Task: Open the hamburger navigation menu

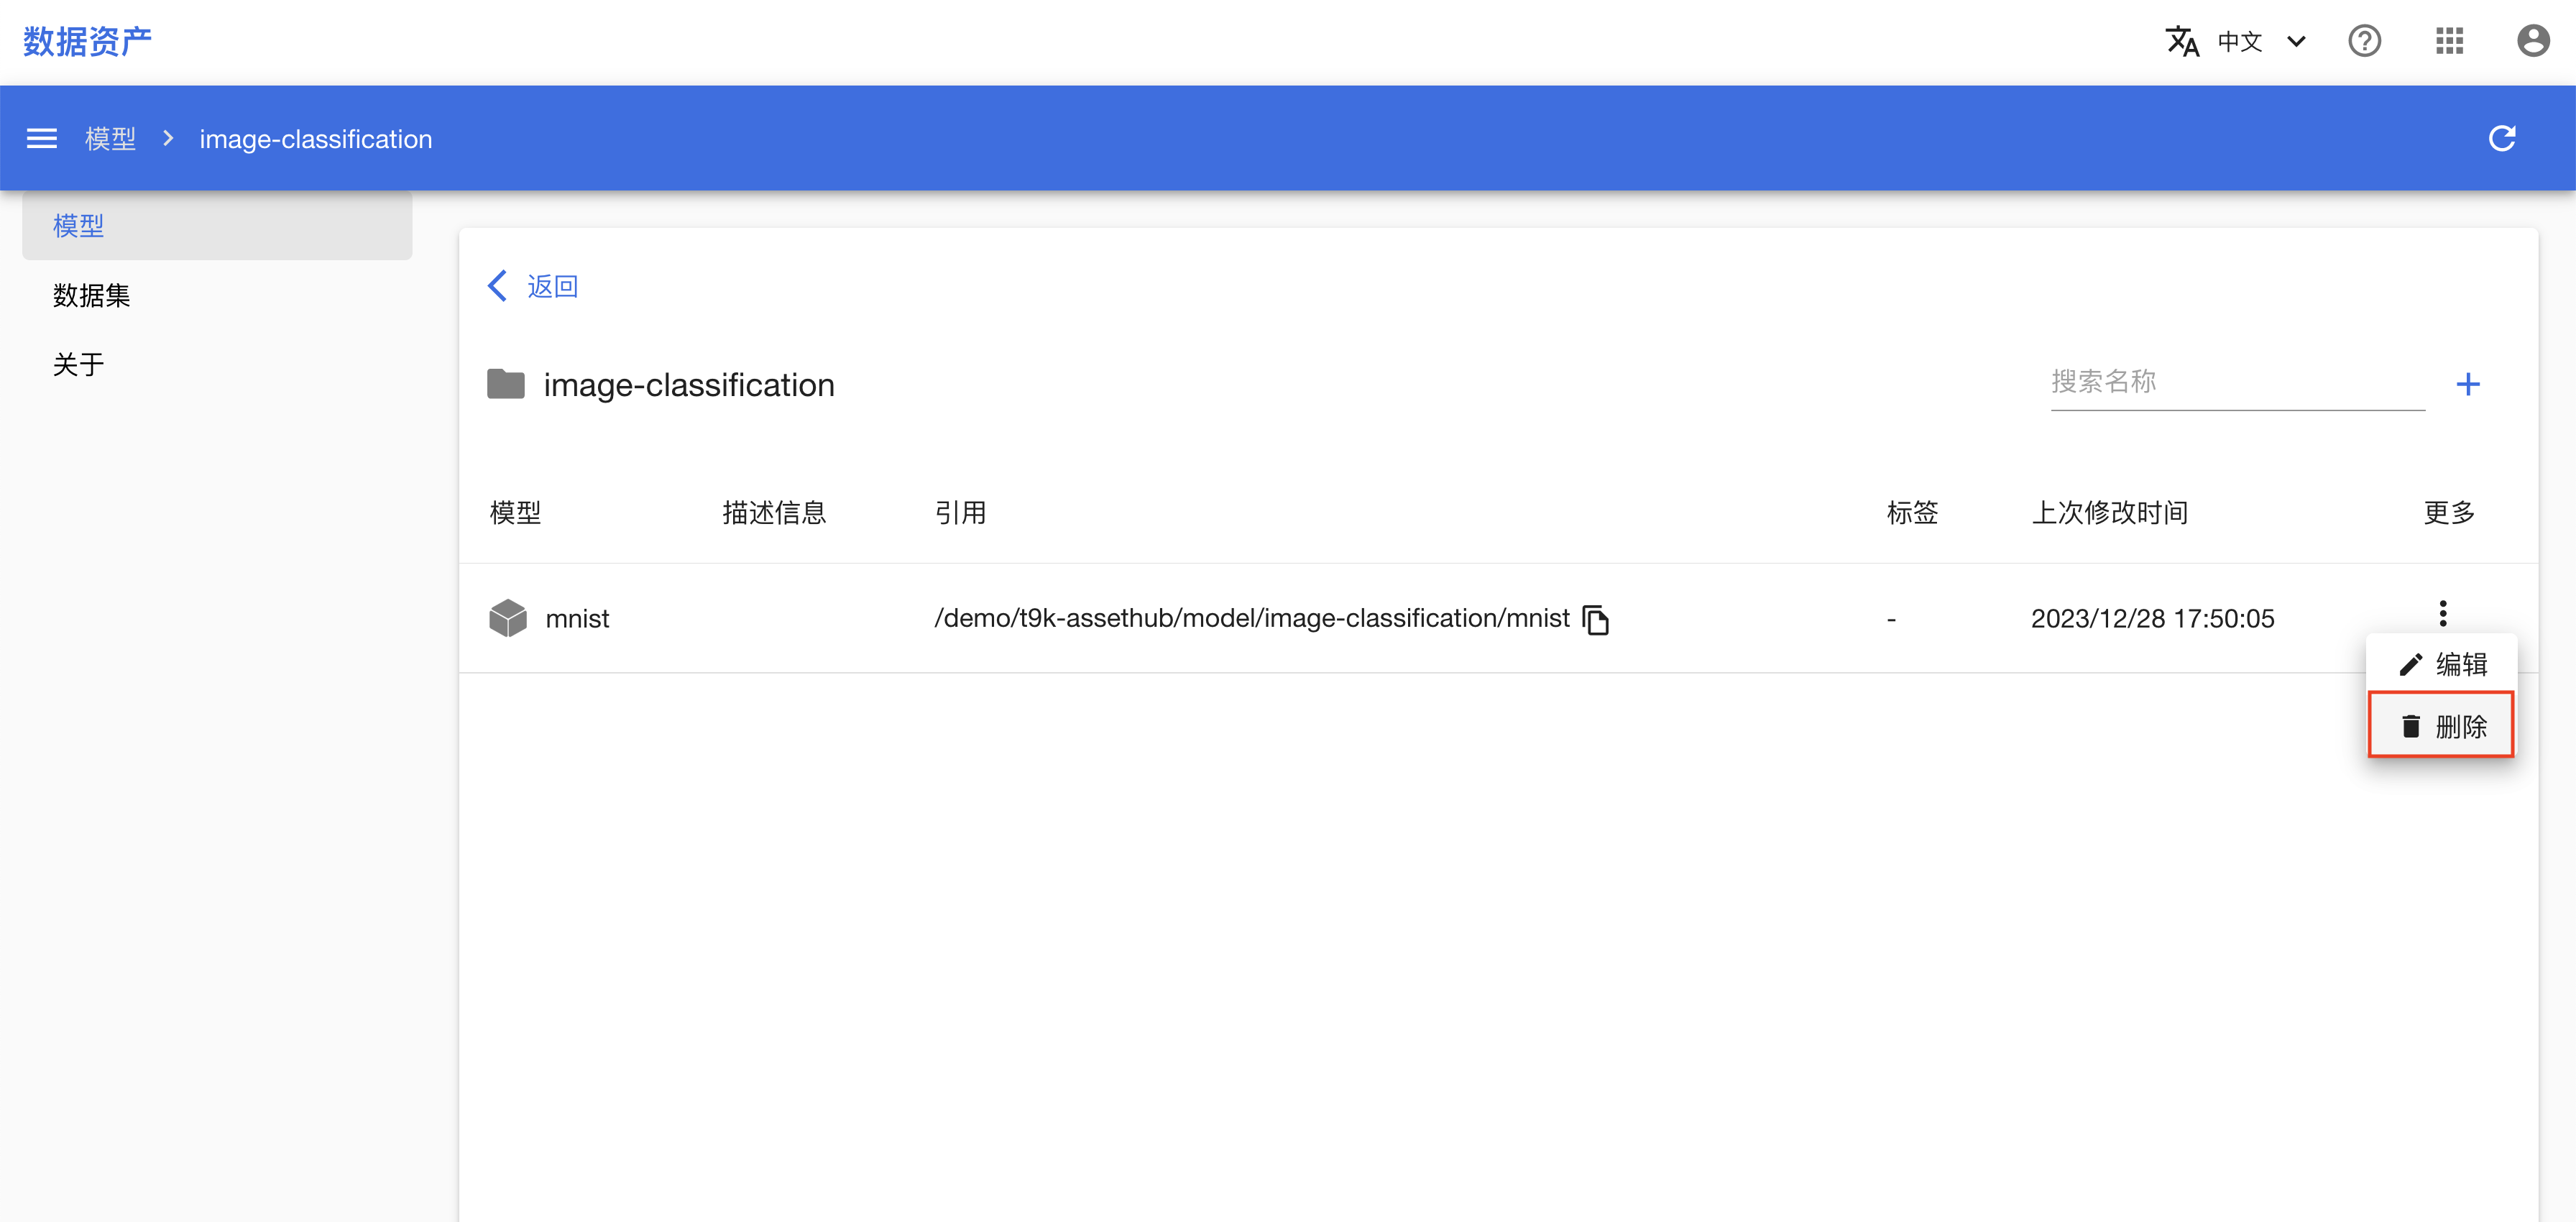Action: click(x=41, y=138)
